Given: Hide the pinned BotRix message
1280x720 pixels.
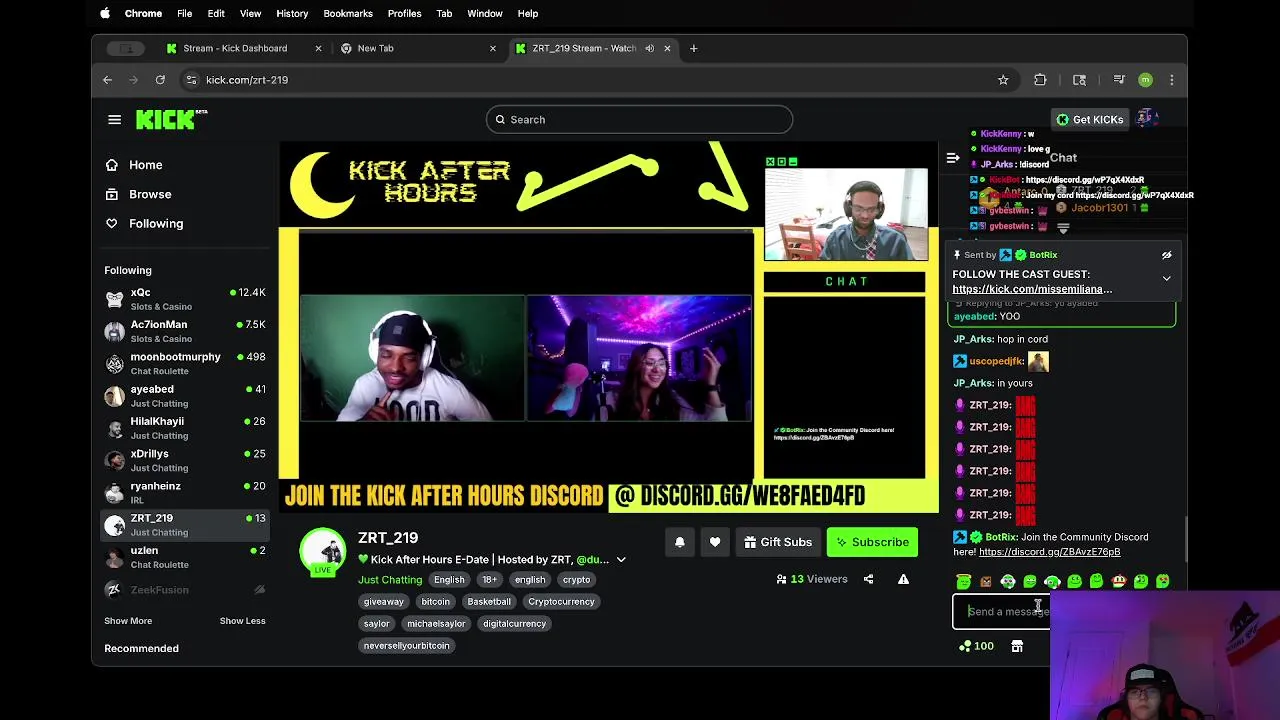Looking at the screenshot, I should (1166, 255).
